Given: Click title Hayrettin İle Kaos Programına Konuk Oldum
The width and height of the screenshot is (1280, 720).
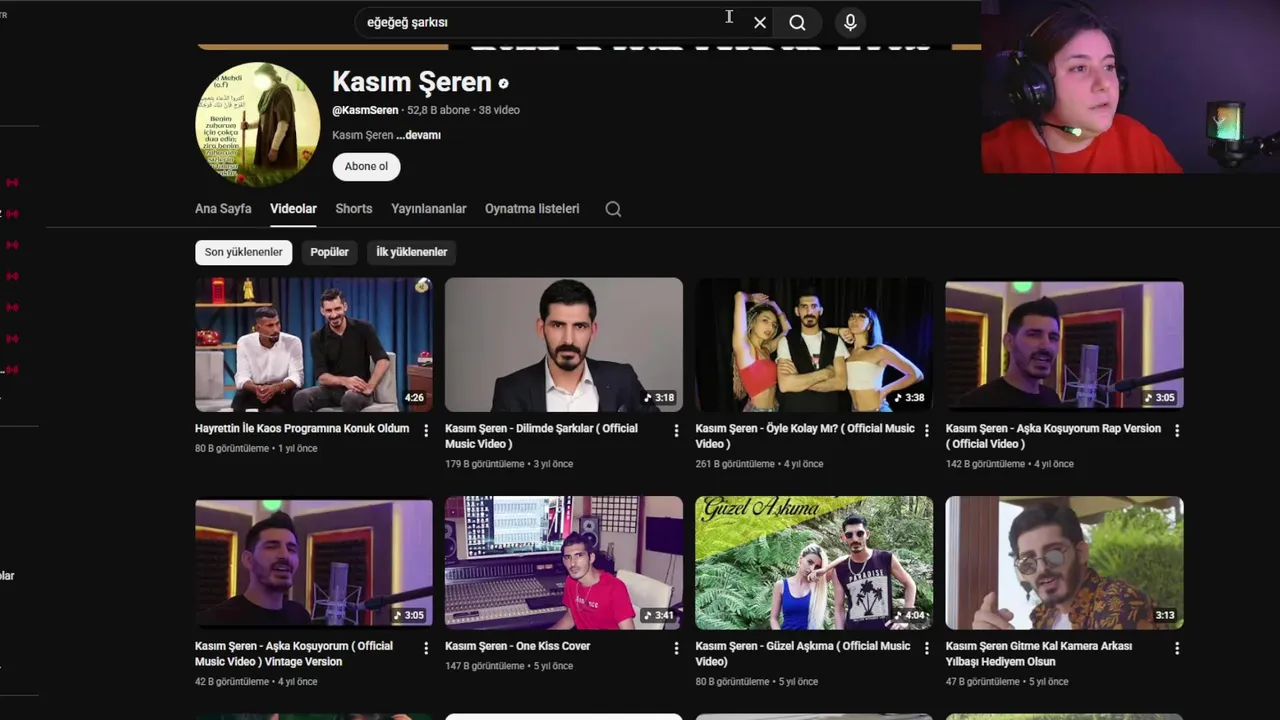Looking at the screenshot, I should pos(302,428).
